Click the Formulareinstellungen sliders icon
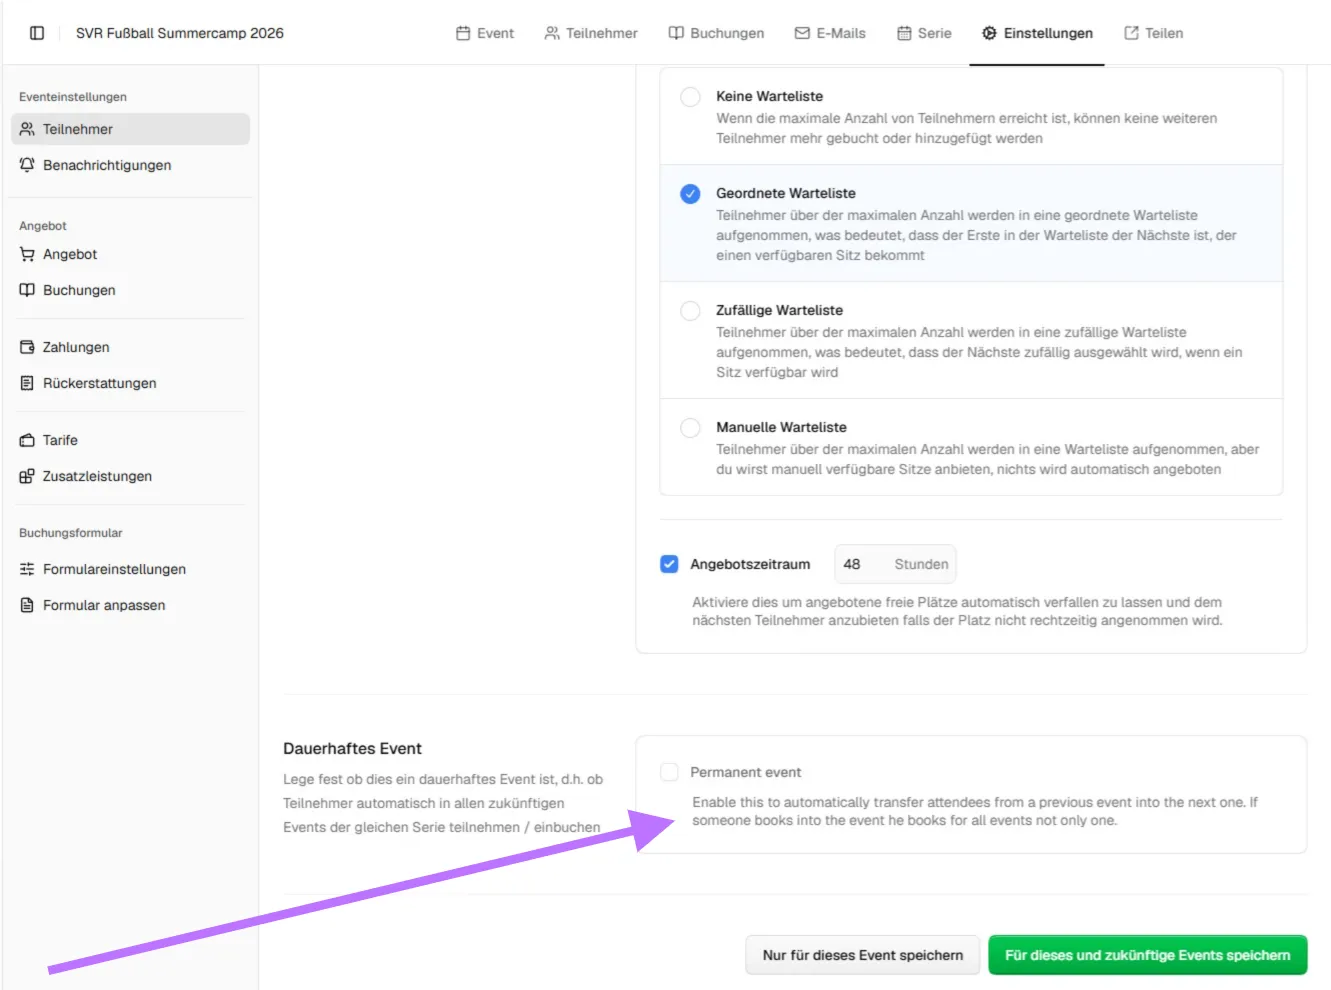This screenshot has height=990, width=1331. point(27,569)
